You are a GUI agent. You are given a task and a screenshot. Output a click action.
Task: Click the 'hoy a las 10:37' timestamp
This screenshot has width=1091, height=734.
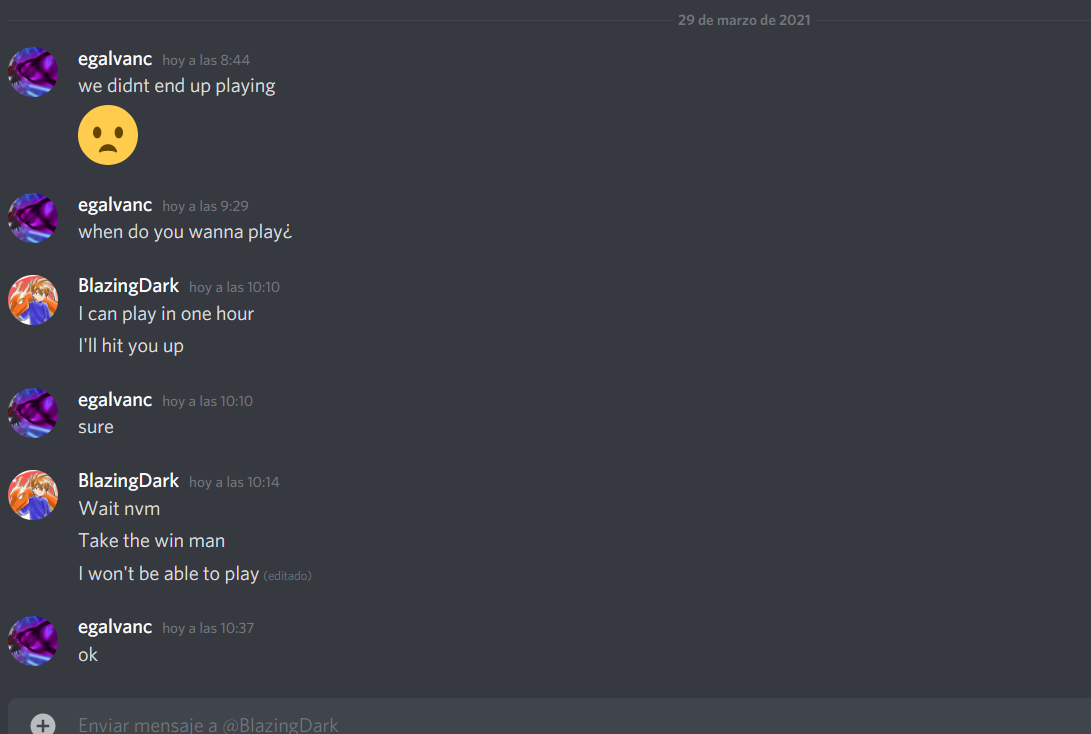(x=208, y=628)
